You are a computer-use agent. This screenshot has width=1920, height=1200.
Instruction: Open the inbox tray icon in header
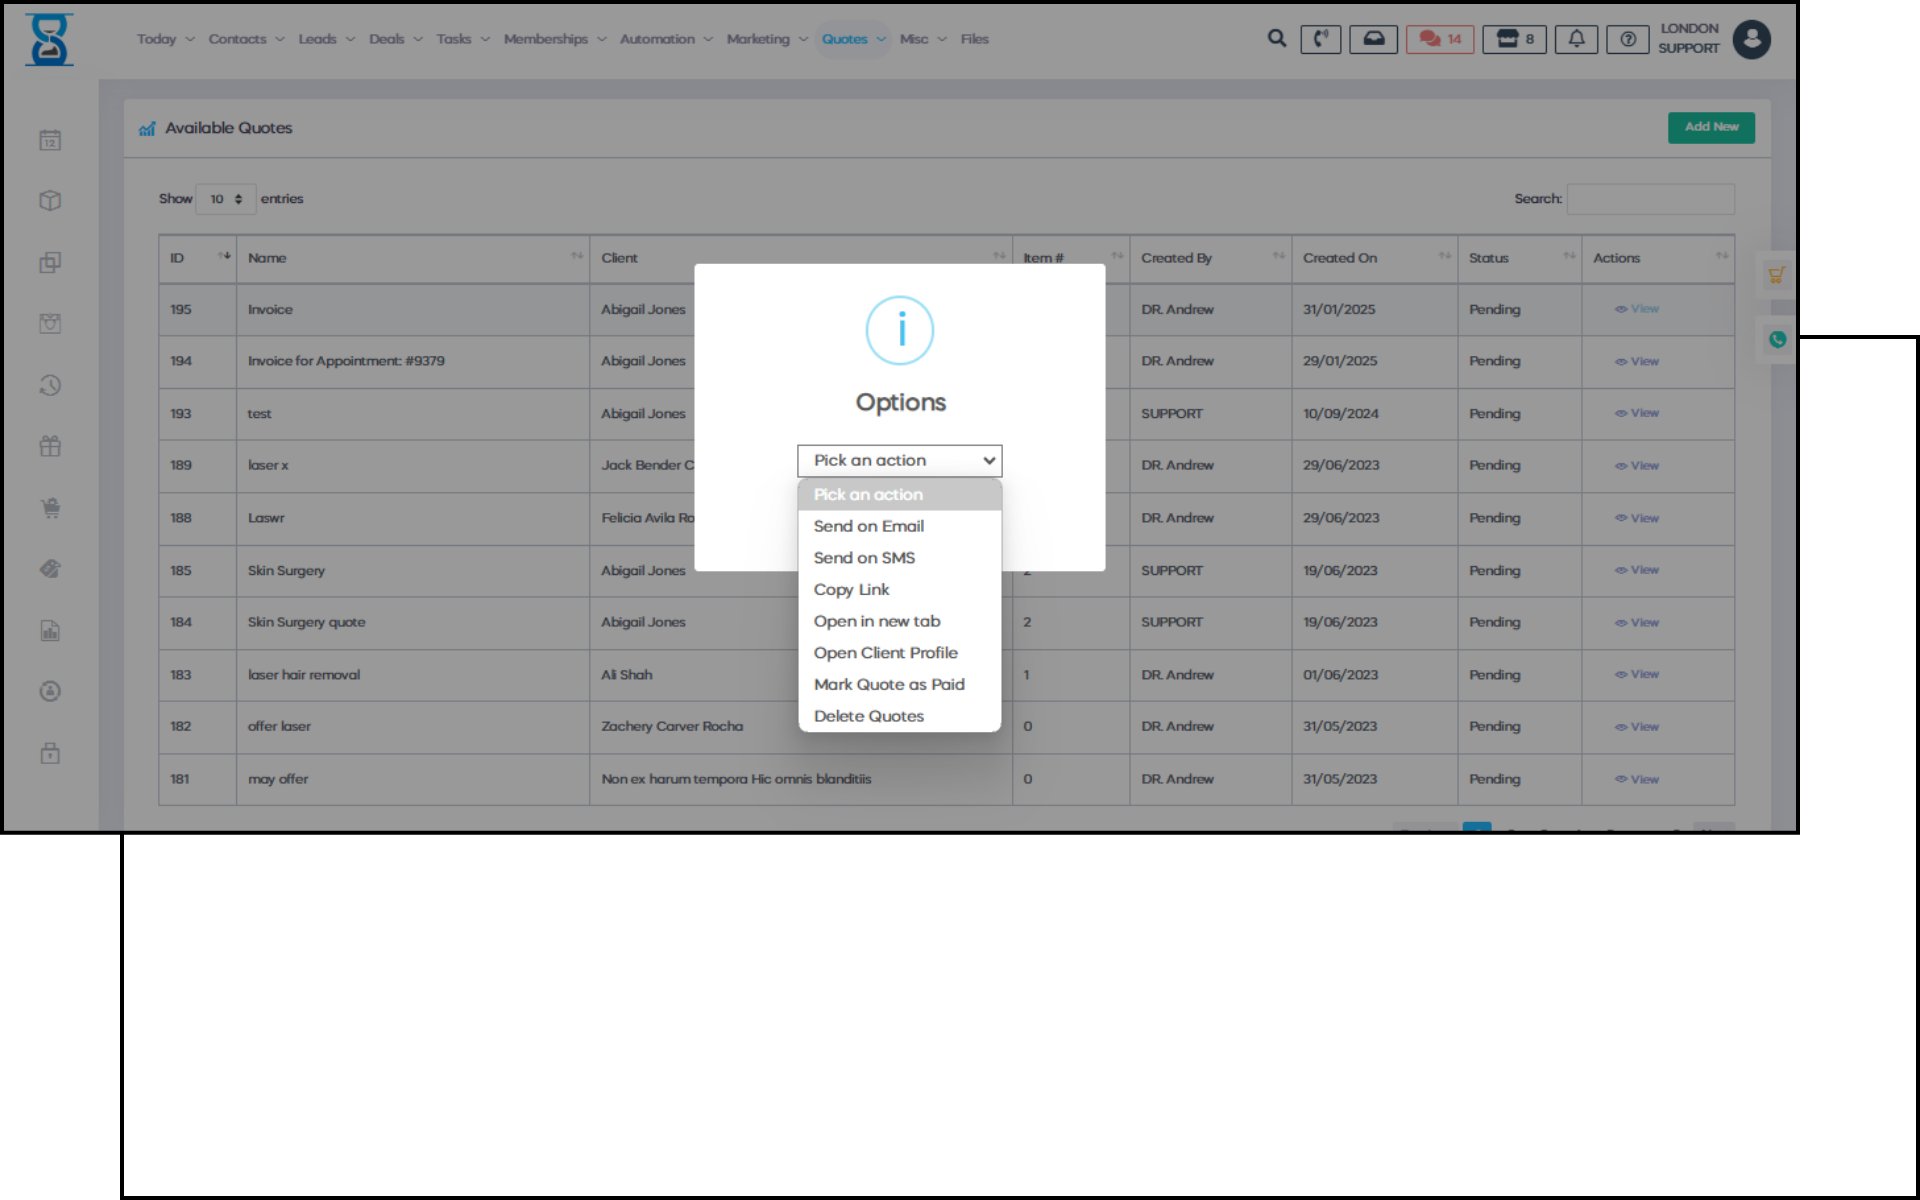click(x=1373, y=39)
